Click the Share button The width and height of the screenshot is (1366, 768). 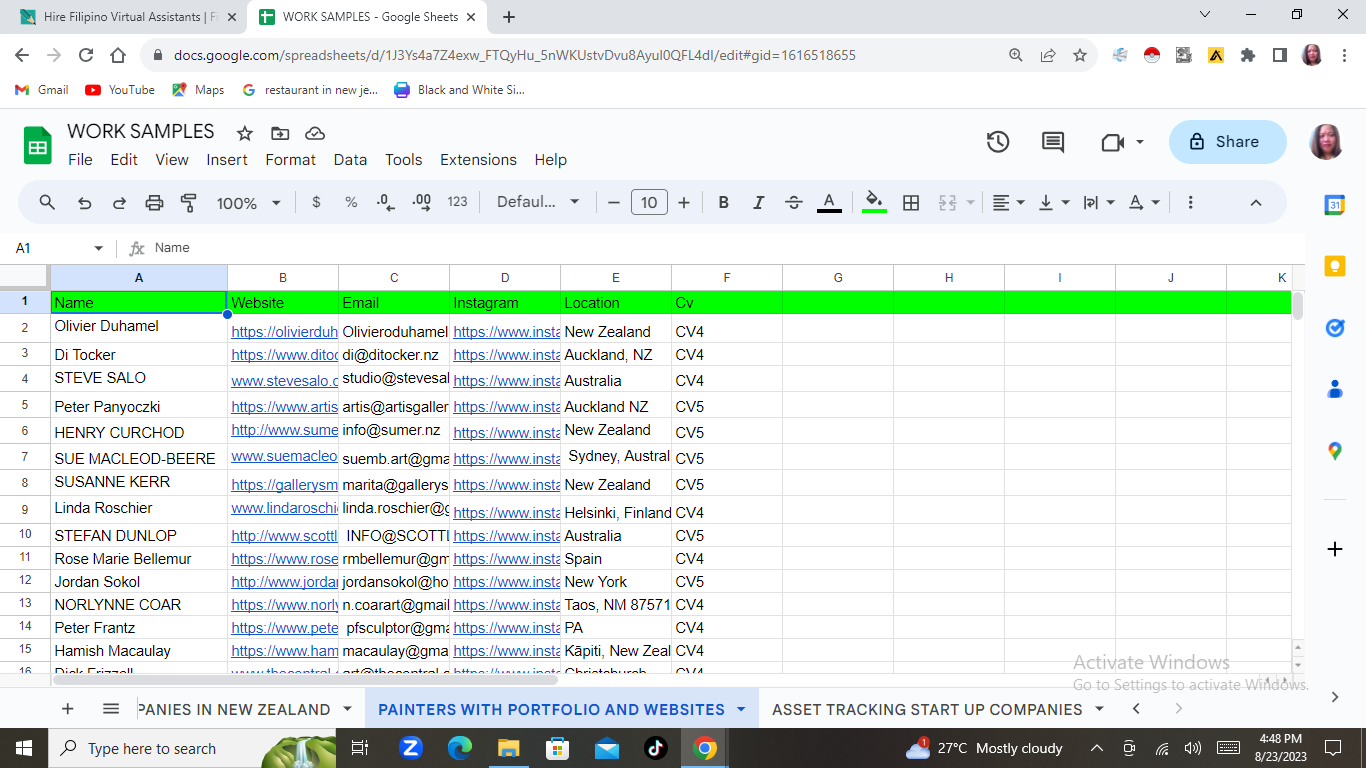1227,142
